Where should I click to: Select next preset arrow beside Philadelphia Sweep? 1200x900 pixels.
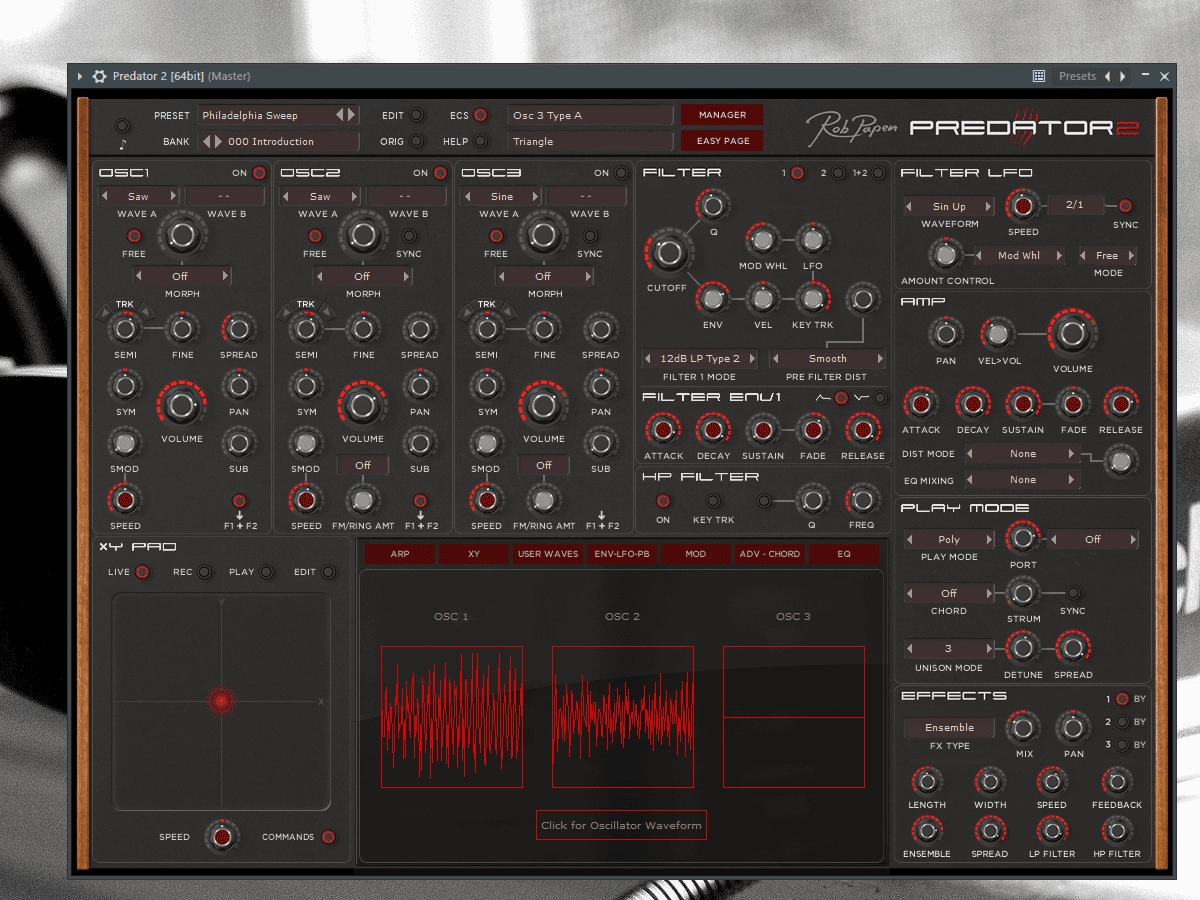click(x=351, y=115)
